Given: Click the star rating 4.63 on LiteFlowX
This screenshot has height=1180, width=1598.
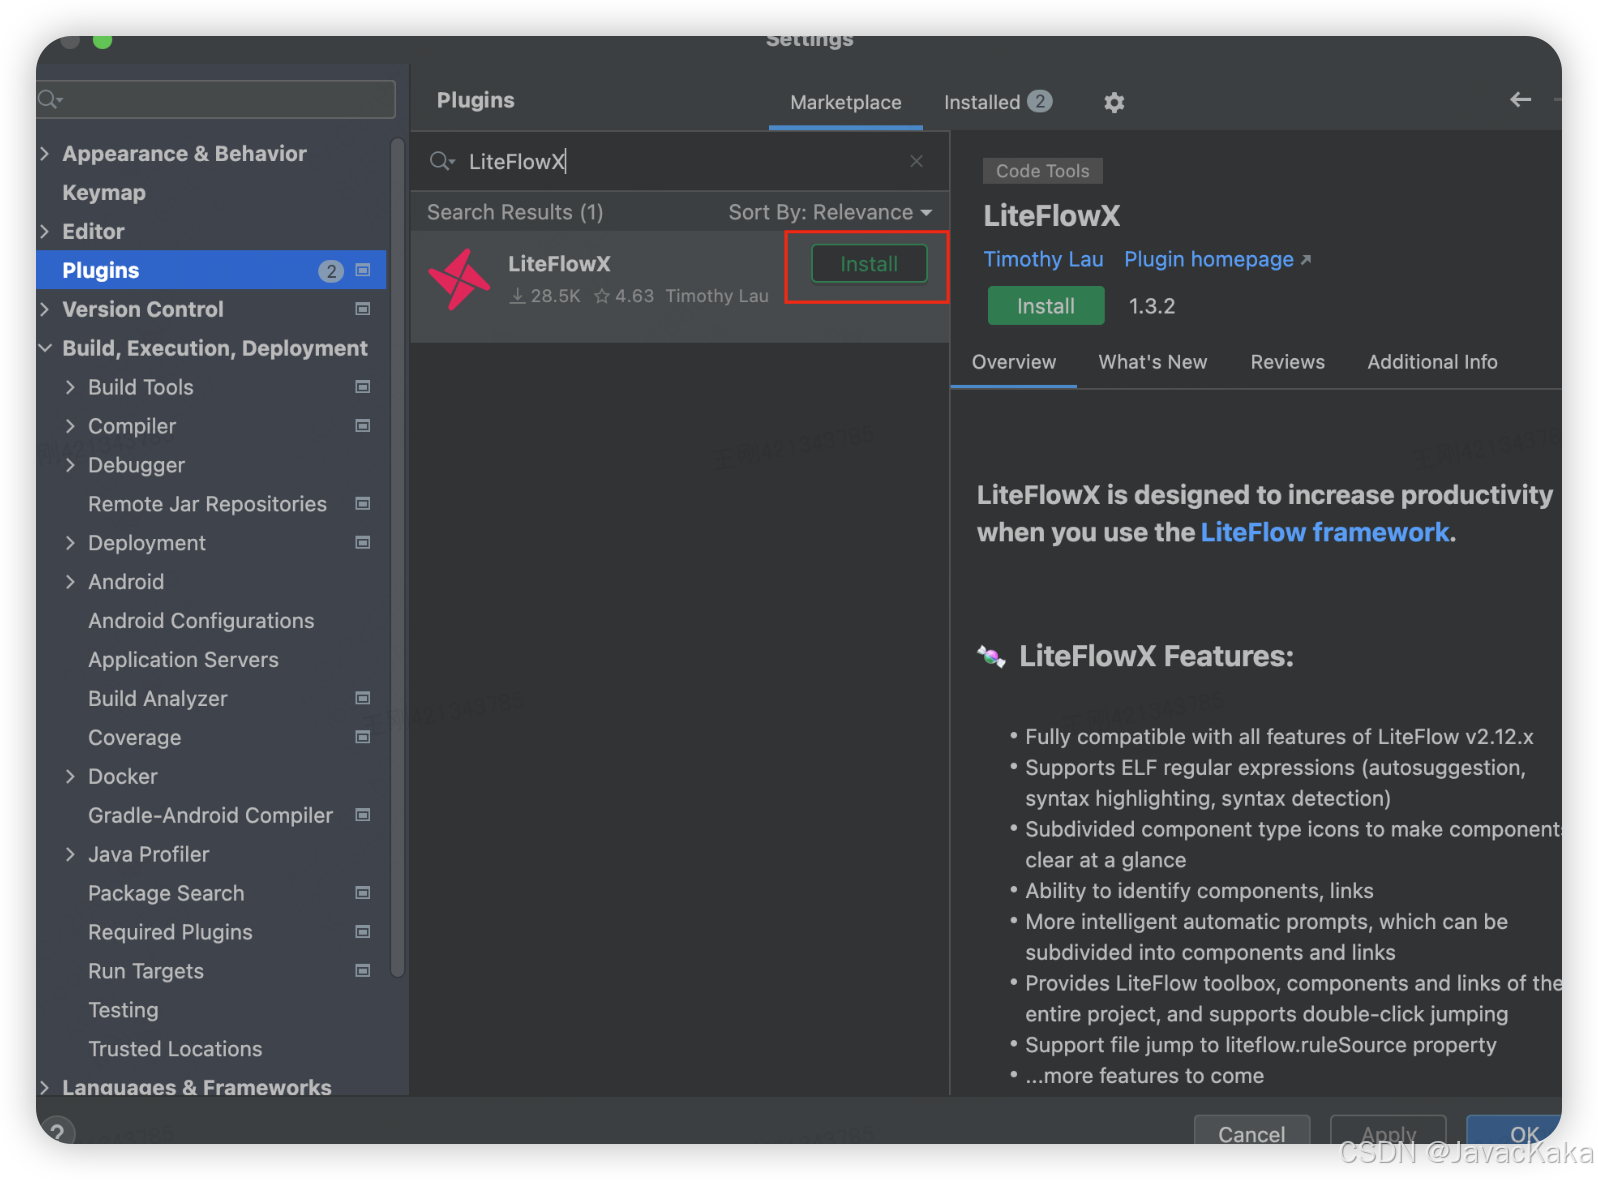Looking at the screenshot, I should pyautogui.click(x=624, y=296).
